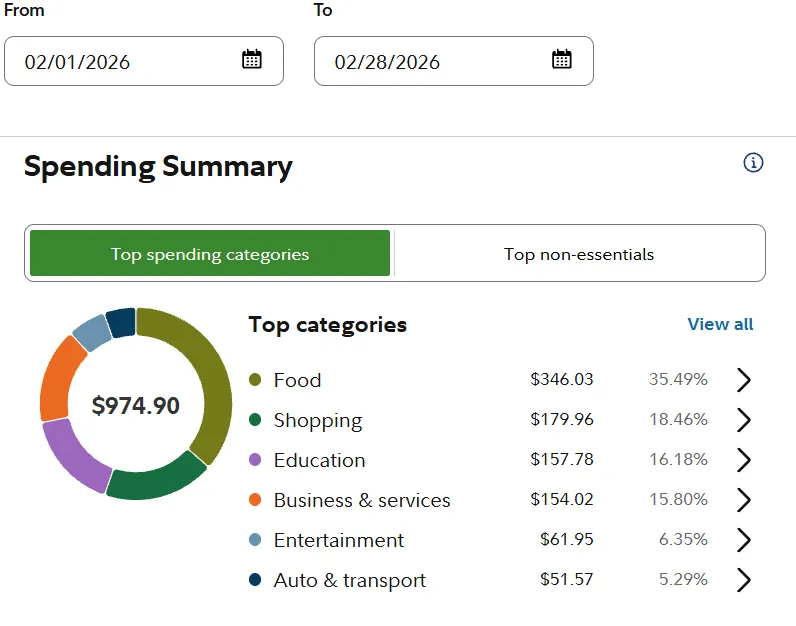The image size is (796, 626).
Task: Select the Entertainment category label
Action: (339, 540)
